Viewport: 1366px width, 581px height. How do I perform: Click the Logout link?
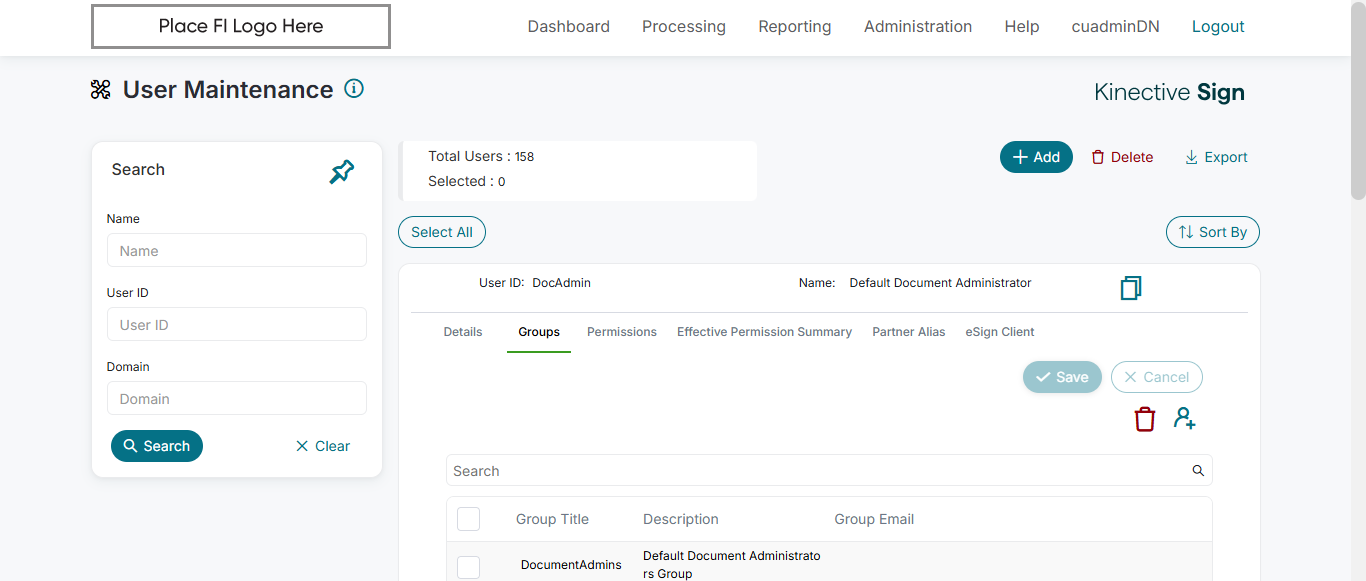[1218, 27]
